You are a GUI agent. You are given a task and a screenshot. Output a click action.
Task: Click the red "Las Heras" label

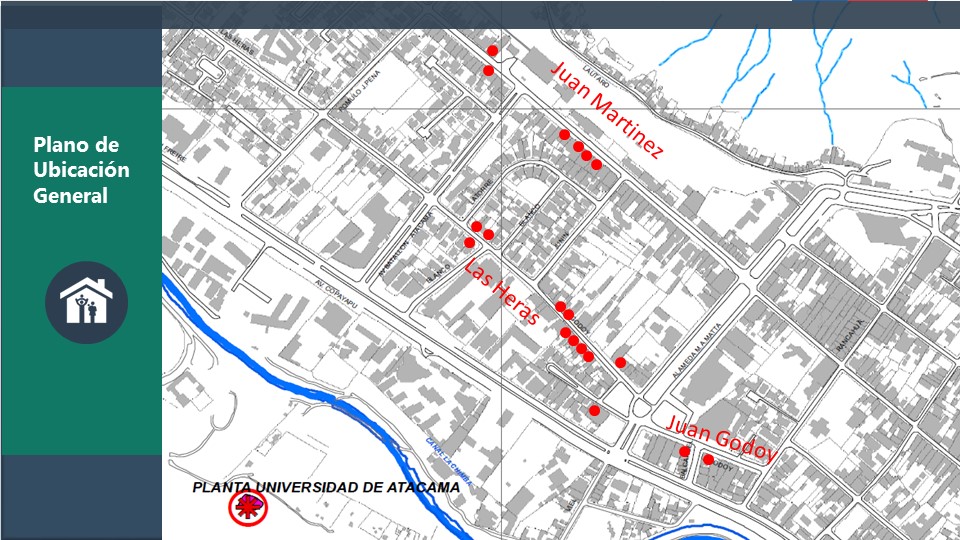pyautogui.click(x=501, y=291)
